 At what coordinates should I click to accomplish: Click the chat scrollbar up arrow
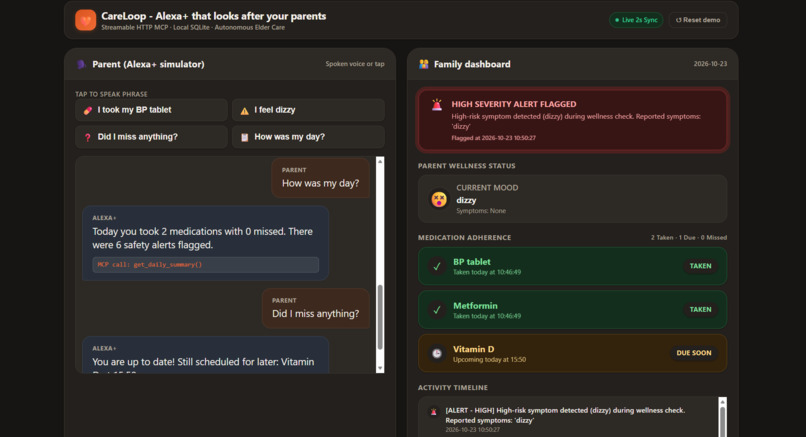(x=380, y=161)
